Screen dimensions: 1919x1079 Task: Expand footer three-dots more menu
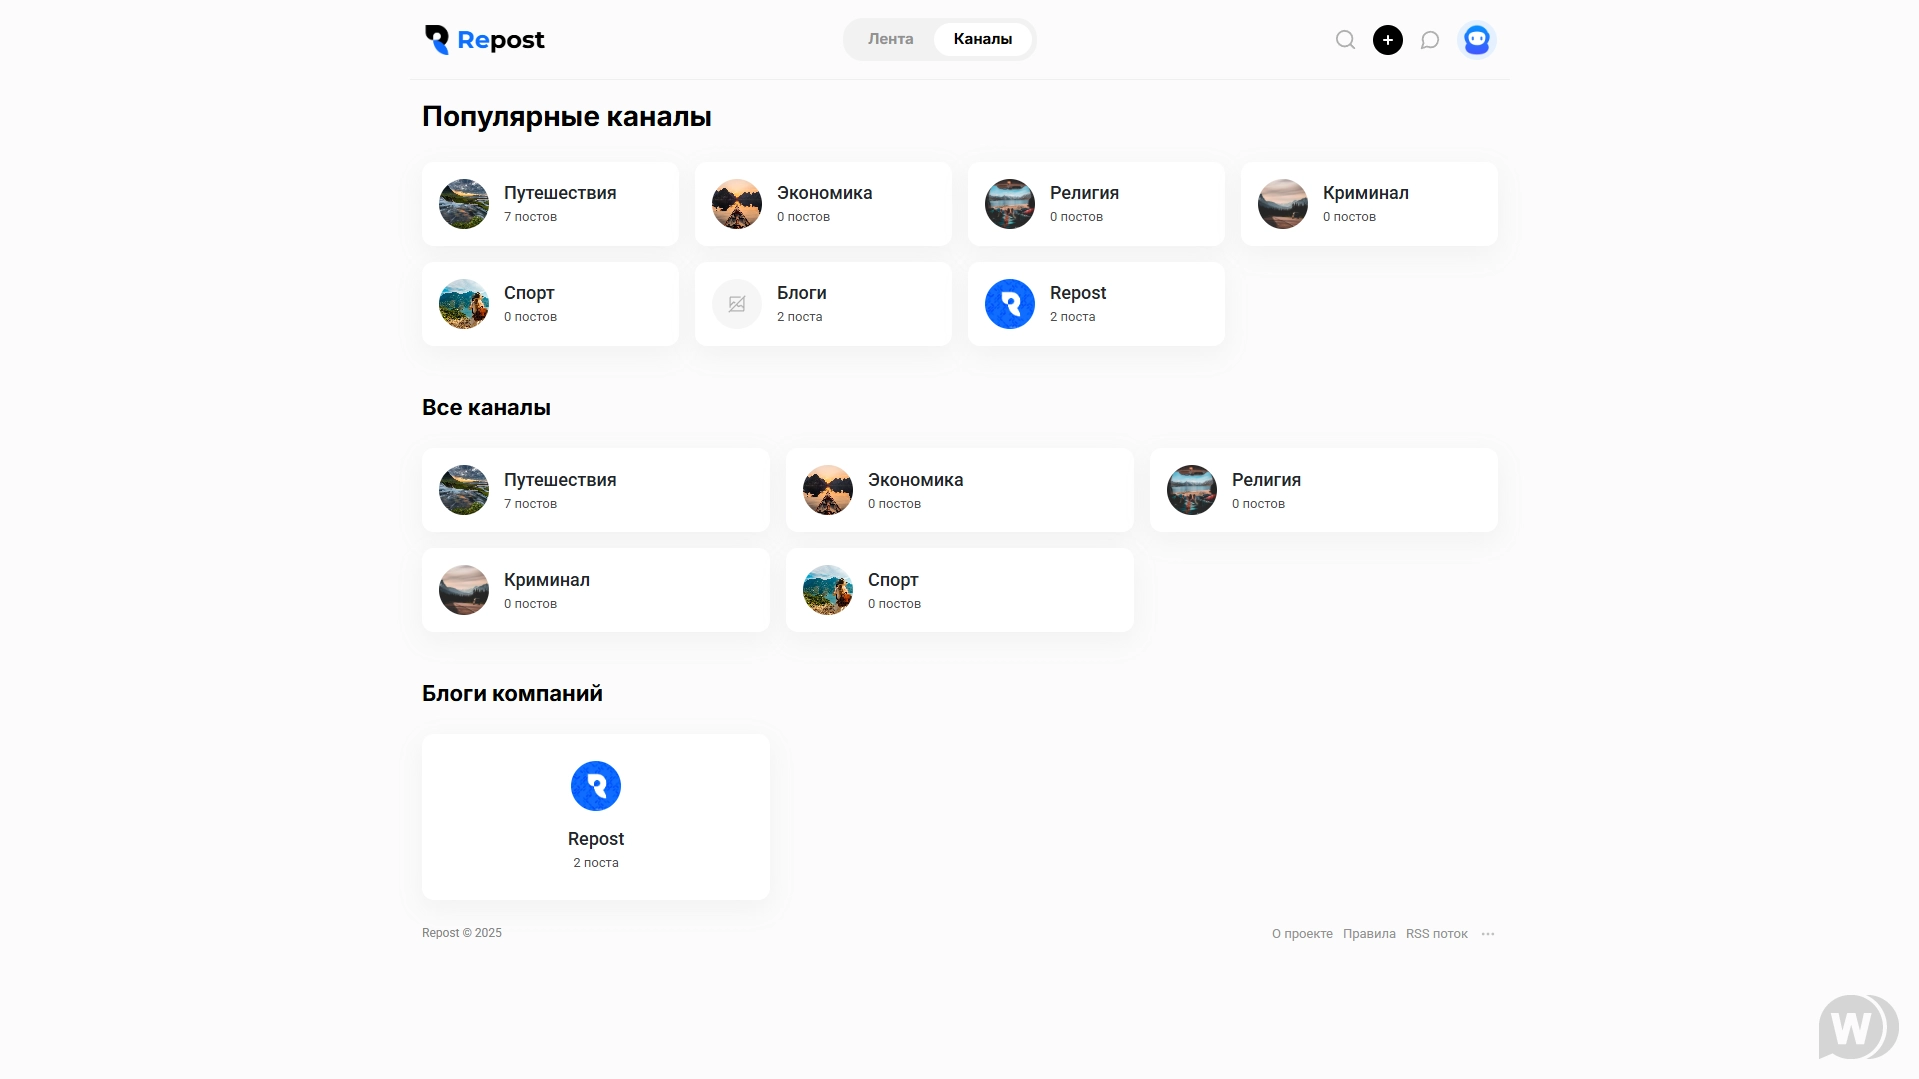coord(1488,934)
